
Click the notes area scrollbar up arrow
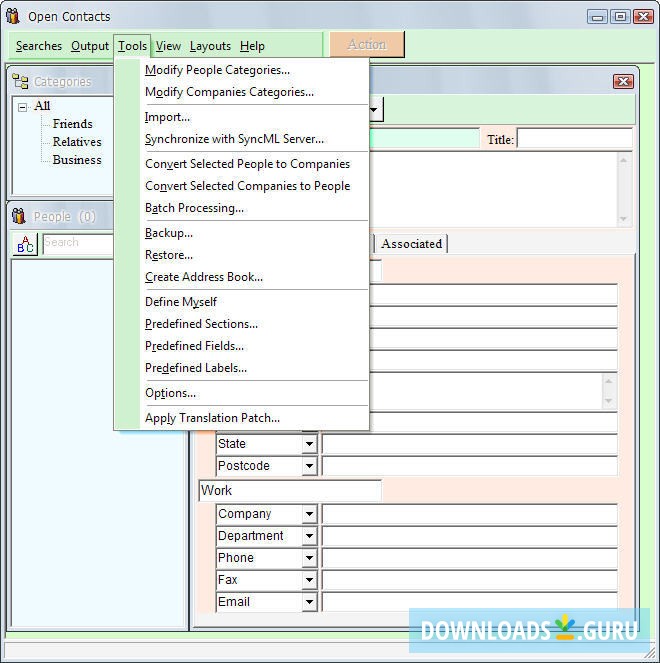[x=623, y=160]
